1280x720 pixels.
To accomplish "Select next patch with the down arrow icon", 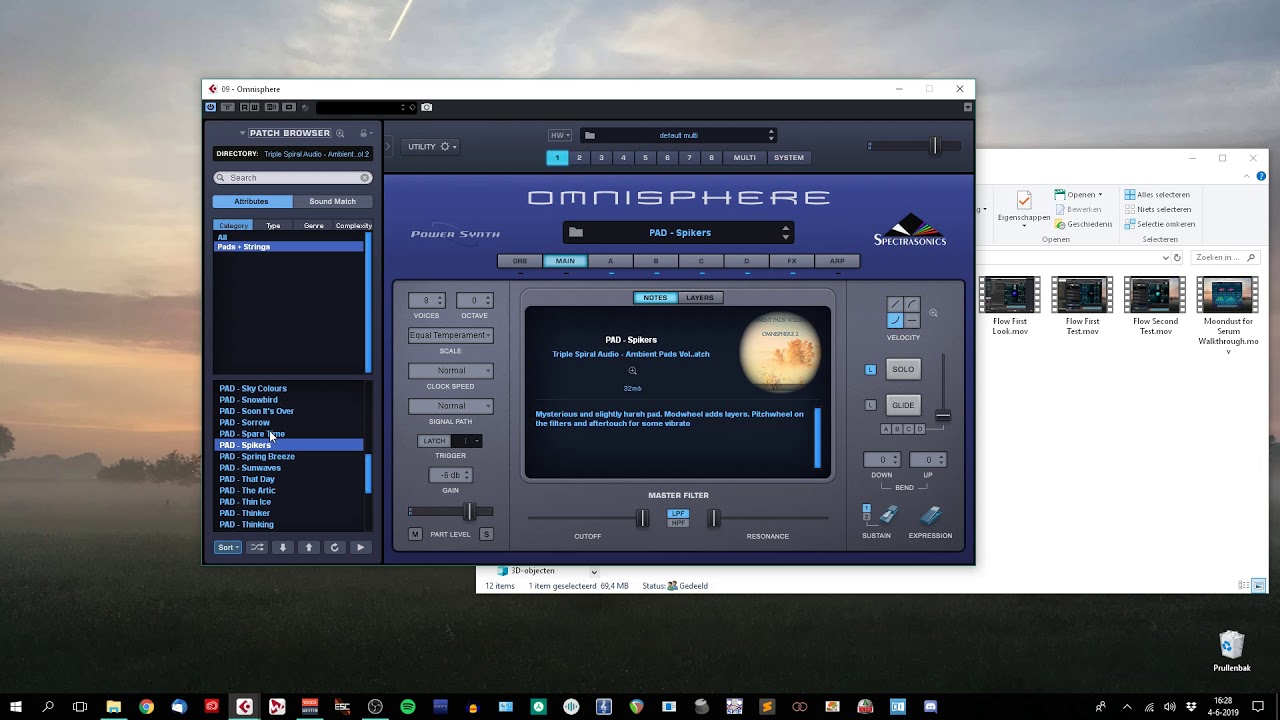I will (283, 547).
